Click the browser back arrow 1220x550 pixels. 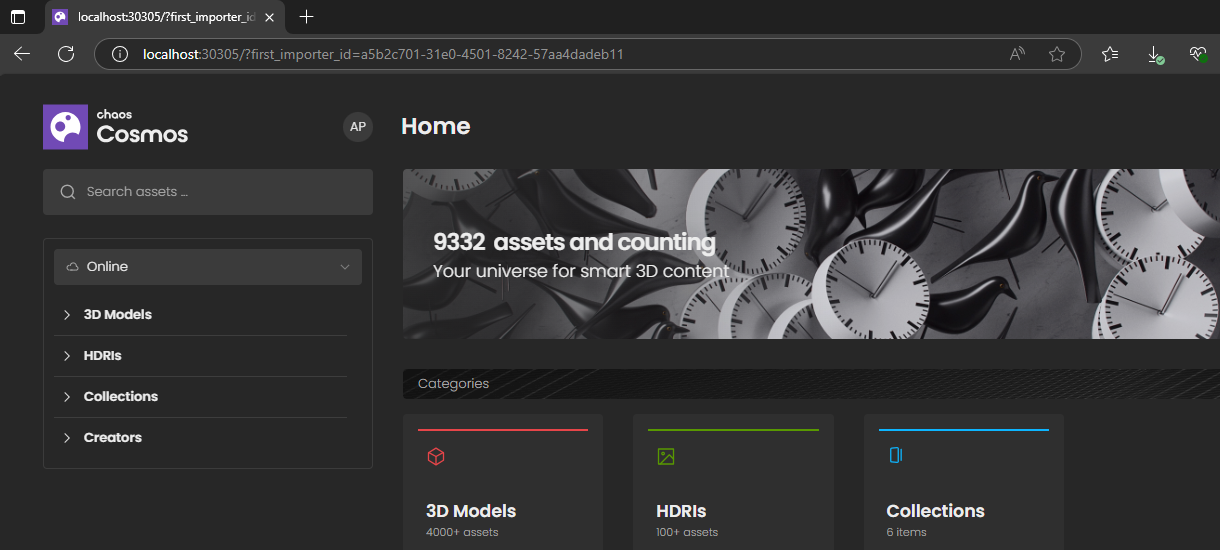[x=22, y=54]
